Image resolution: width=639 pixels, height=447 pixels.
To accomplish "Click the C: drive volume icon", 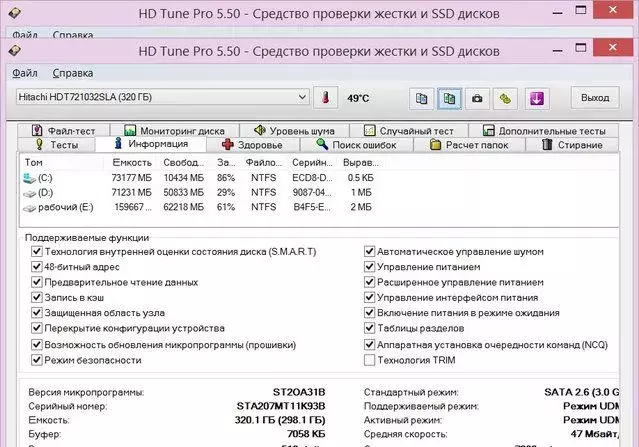I will [29, 178].
